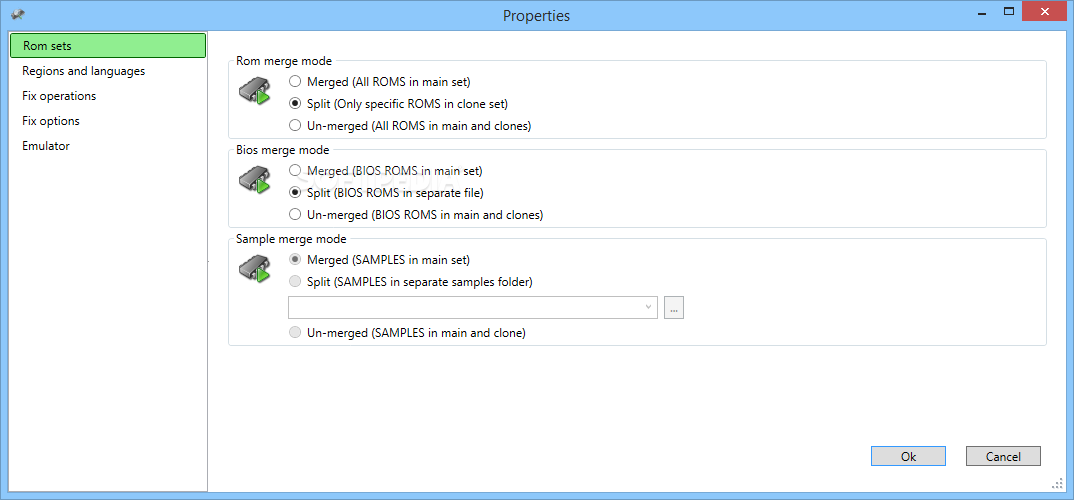This screenshot has width=1074, height=500.
Task: Select Merged (SAMPLES in main set)
Action: point(380,260)
